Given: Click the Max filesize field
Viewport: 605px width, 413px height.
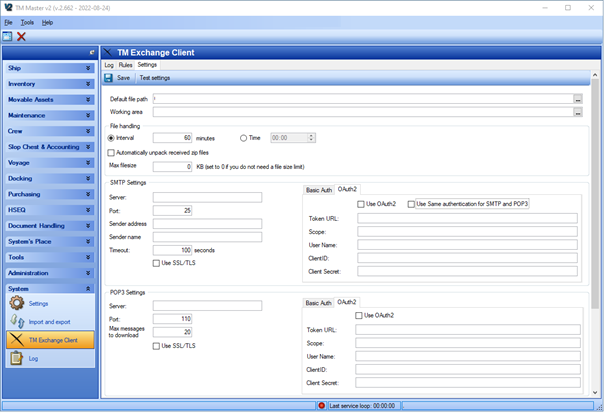Looking at the screenshot, I should click(x=172, y=167).
